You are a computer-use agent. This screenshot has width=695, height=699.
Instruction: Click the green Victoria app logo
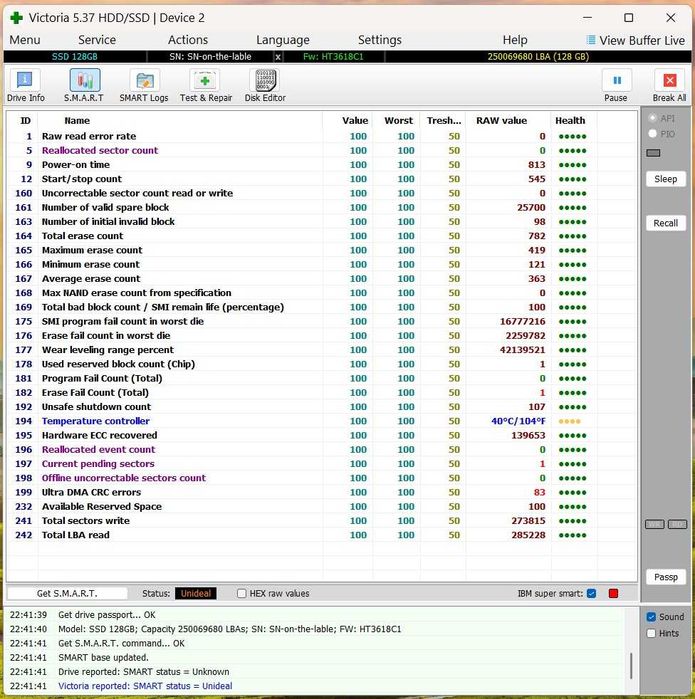(16, 18)
